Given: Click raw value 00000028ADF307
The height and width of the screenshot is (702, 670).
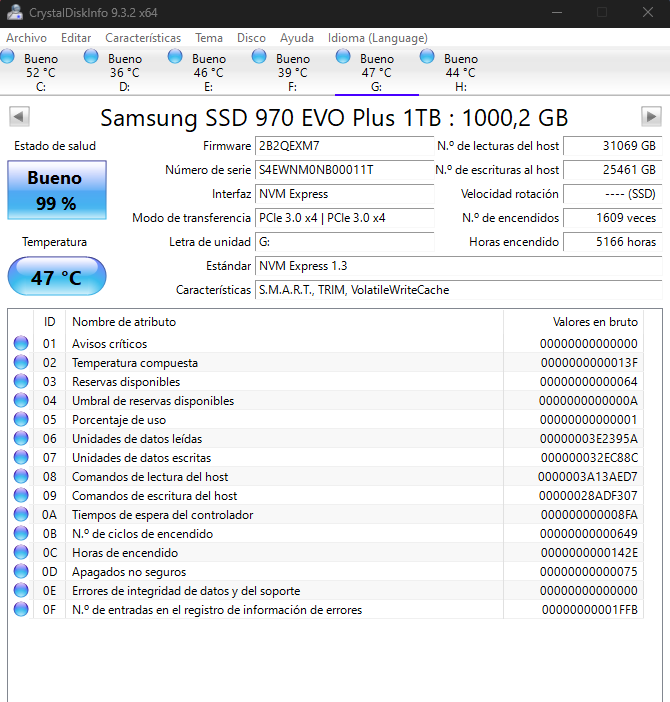Looking at the screenshot, I should pyautogui.click(x=588, y=496).
